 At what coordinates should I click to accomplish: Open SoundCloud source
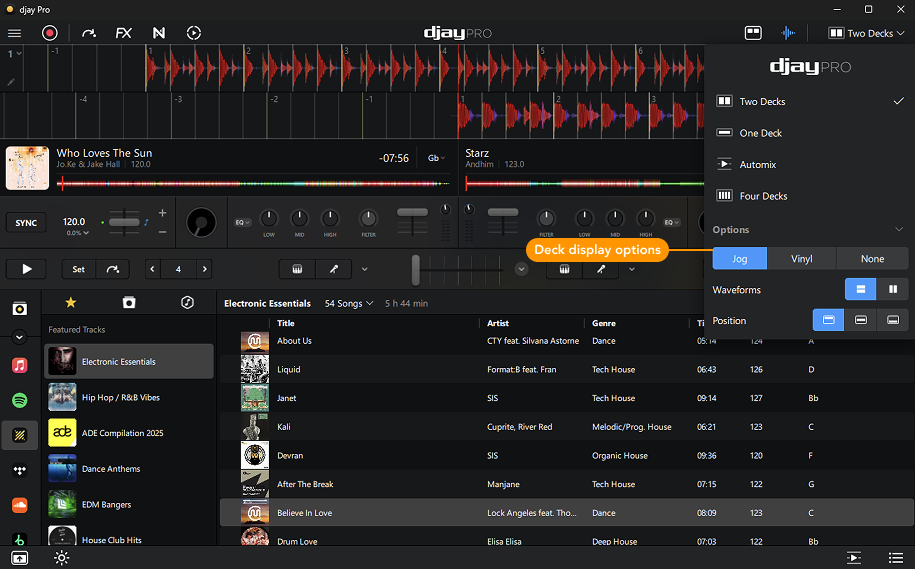pos(19,505)
